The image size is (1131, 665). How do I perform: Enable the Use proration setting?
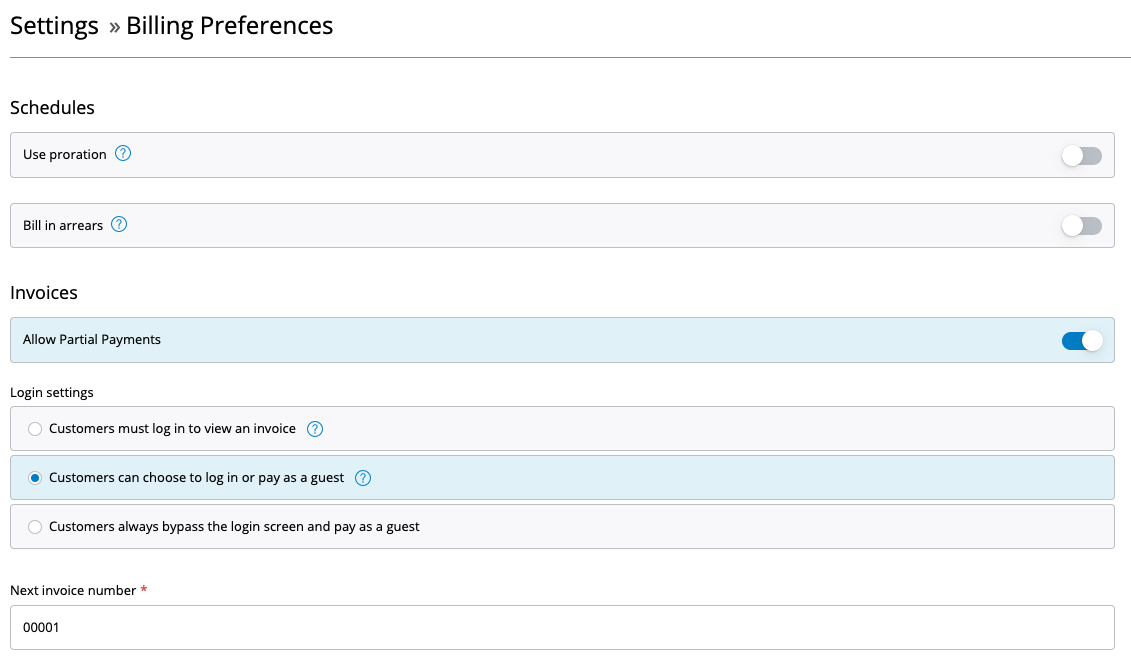[x=1081, y=155]
